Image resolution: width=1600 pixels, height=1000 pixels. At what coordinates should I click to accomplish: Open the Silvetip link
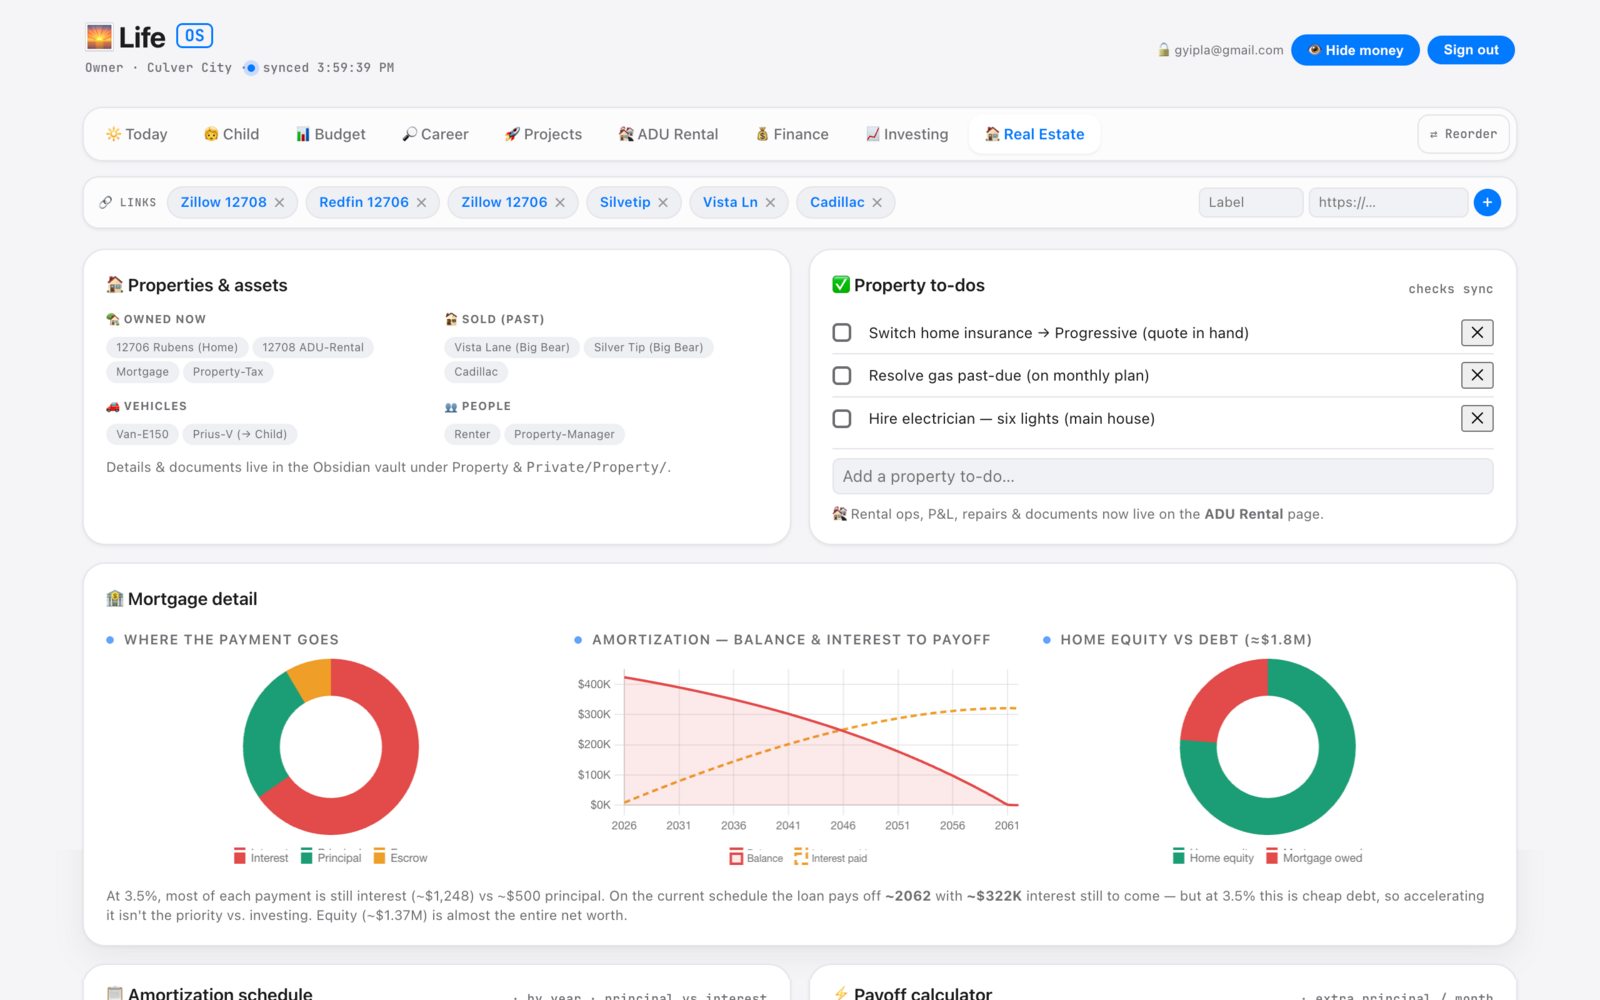pyautogui.click(x=625, y=202)
